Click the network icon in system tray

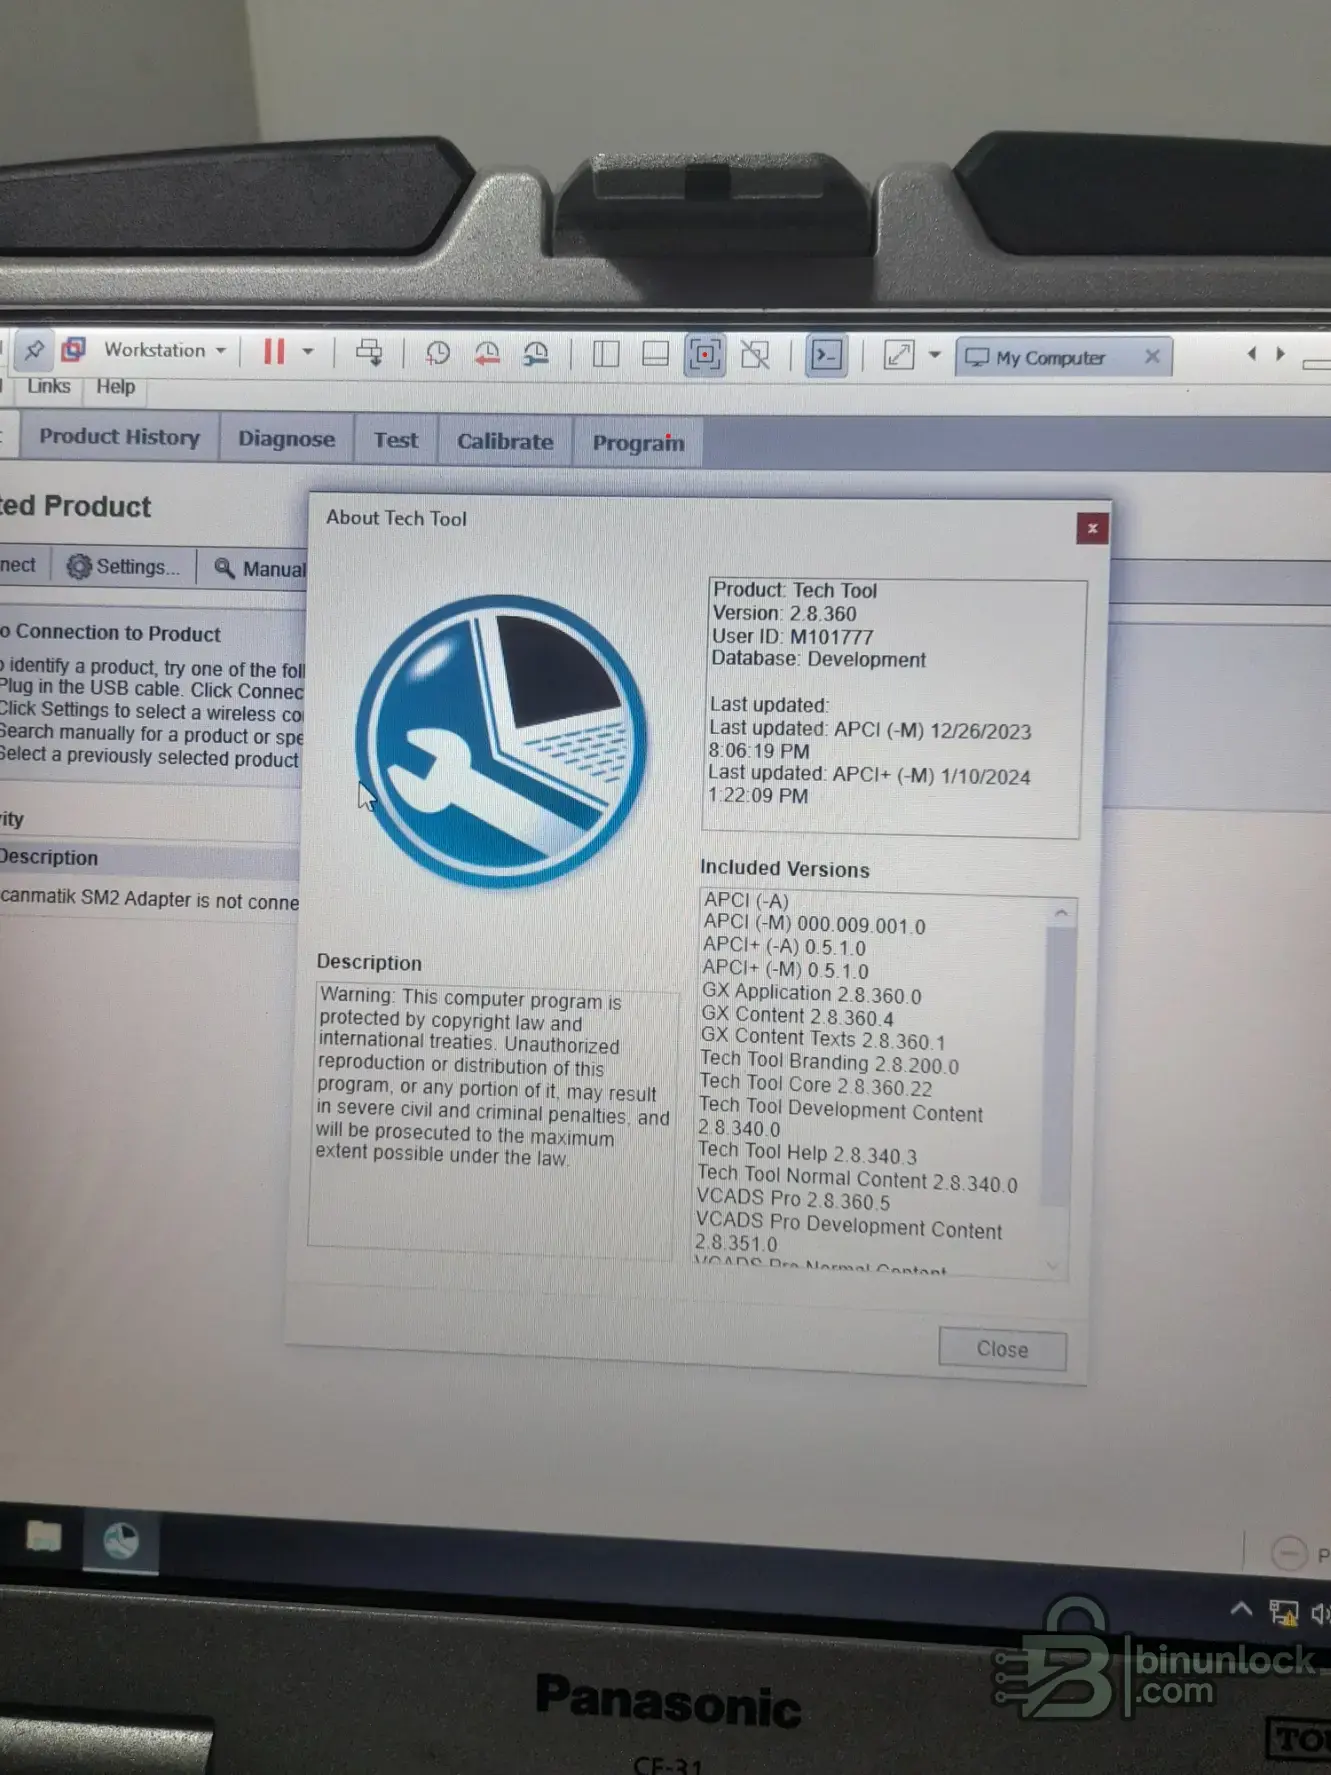[x=1283, y=1612]
